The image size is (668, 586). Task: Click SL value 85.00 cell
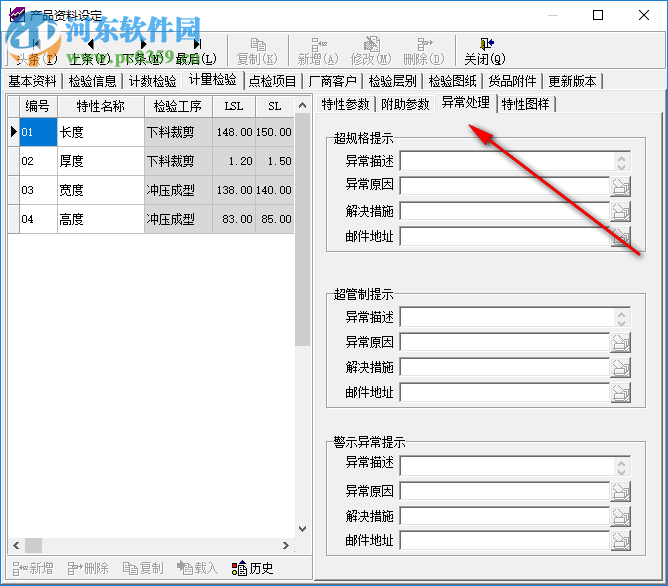pyautogui.click(x=275, y=219)
